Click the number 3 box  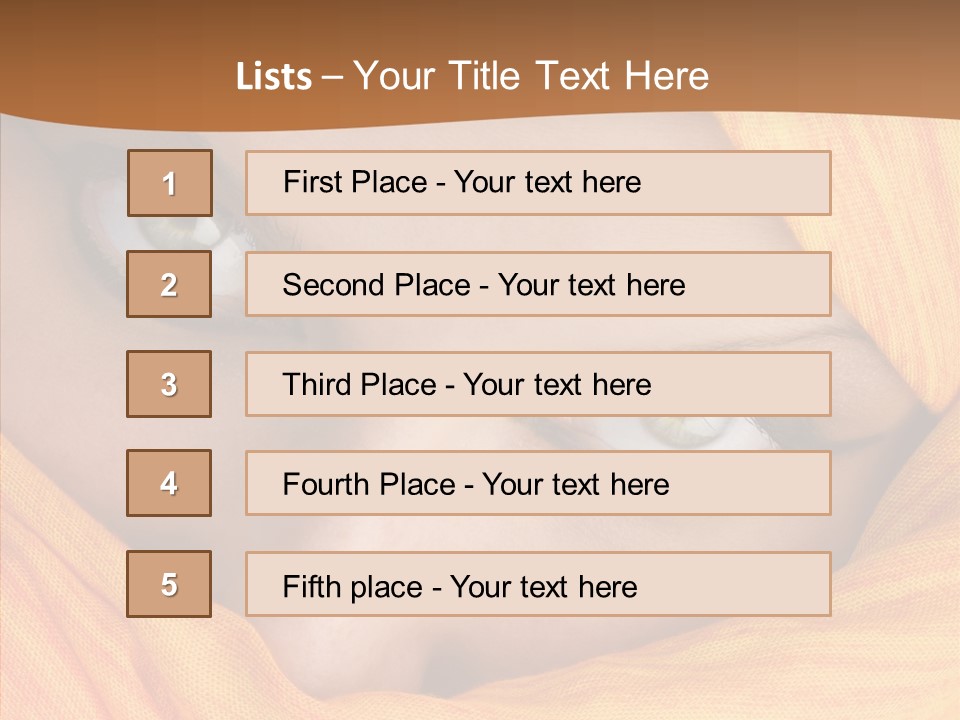[x=169, y=384]
